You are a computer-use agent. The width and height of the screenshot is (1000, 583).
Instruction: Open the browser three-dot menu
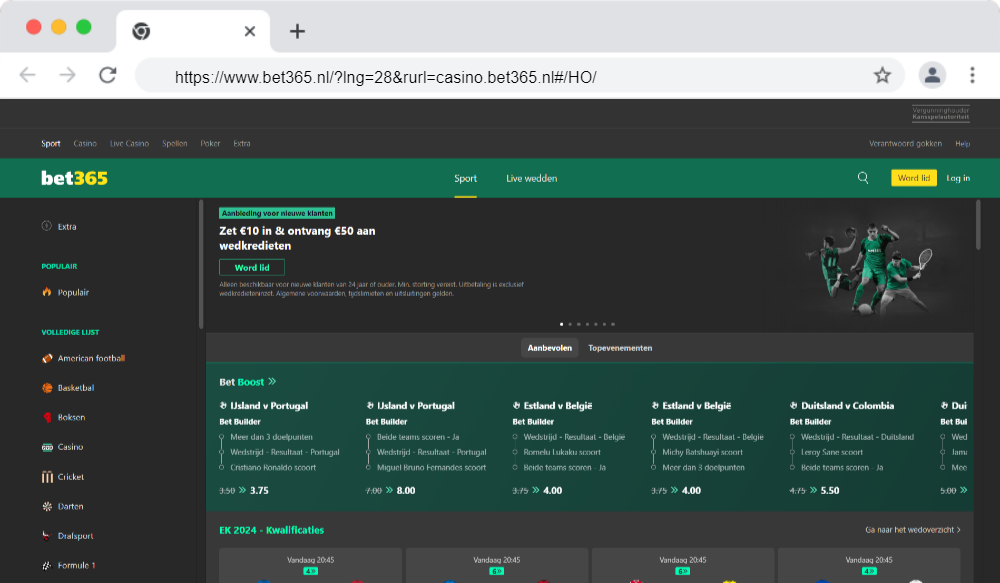pyautogui.click(x=972, y=75)
